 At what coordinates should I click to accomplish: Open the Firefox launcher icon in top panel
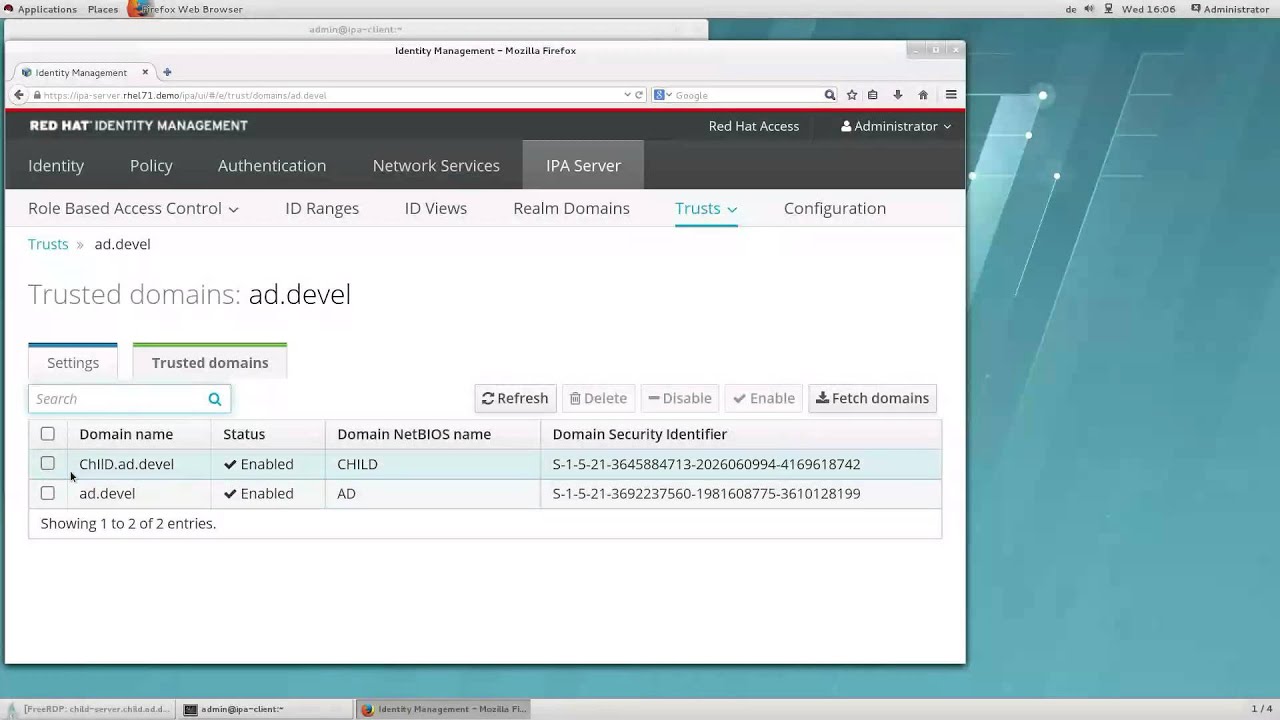pyautogui.click(x=135, y=9)
